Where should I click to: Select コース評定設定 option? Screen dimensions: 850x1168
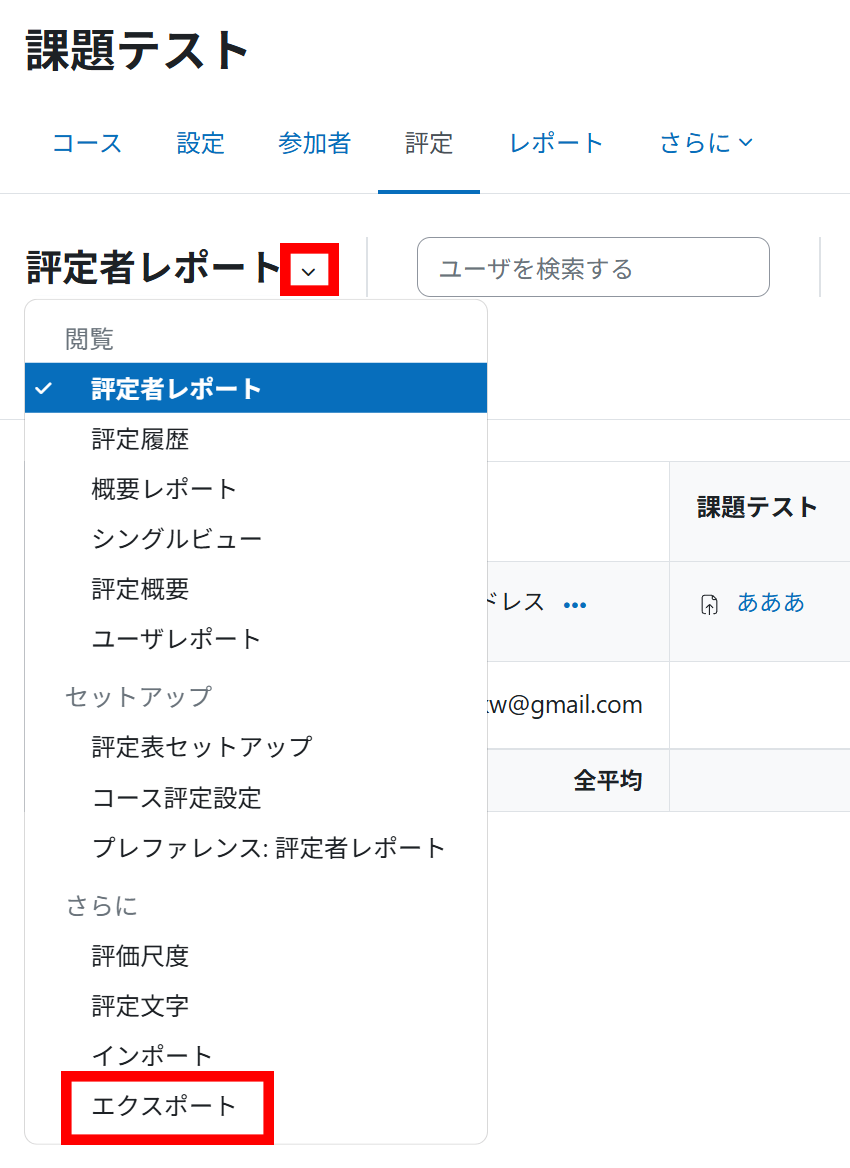coord(176,798)
